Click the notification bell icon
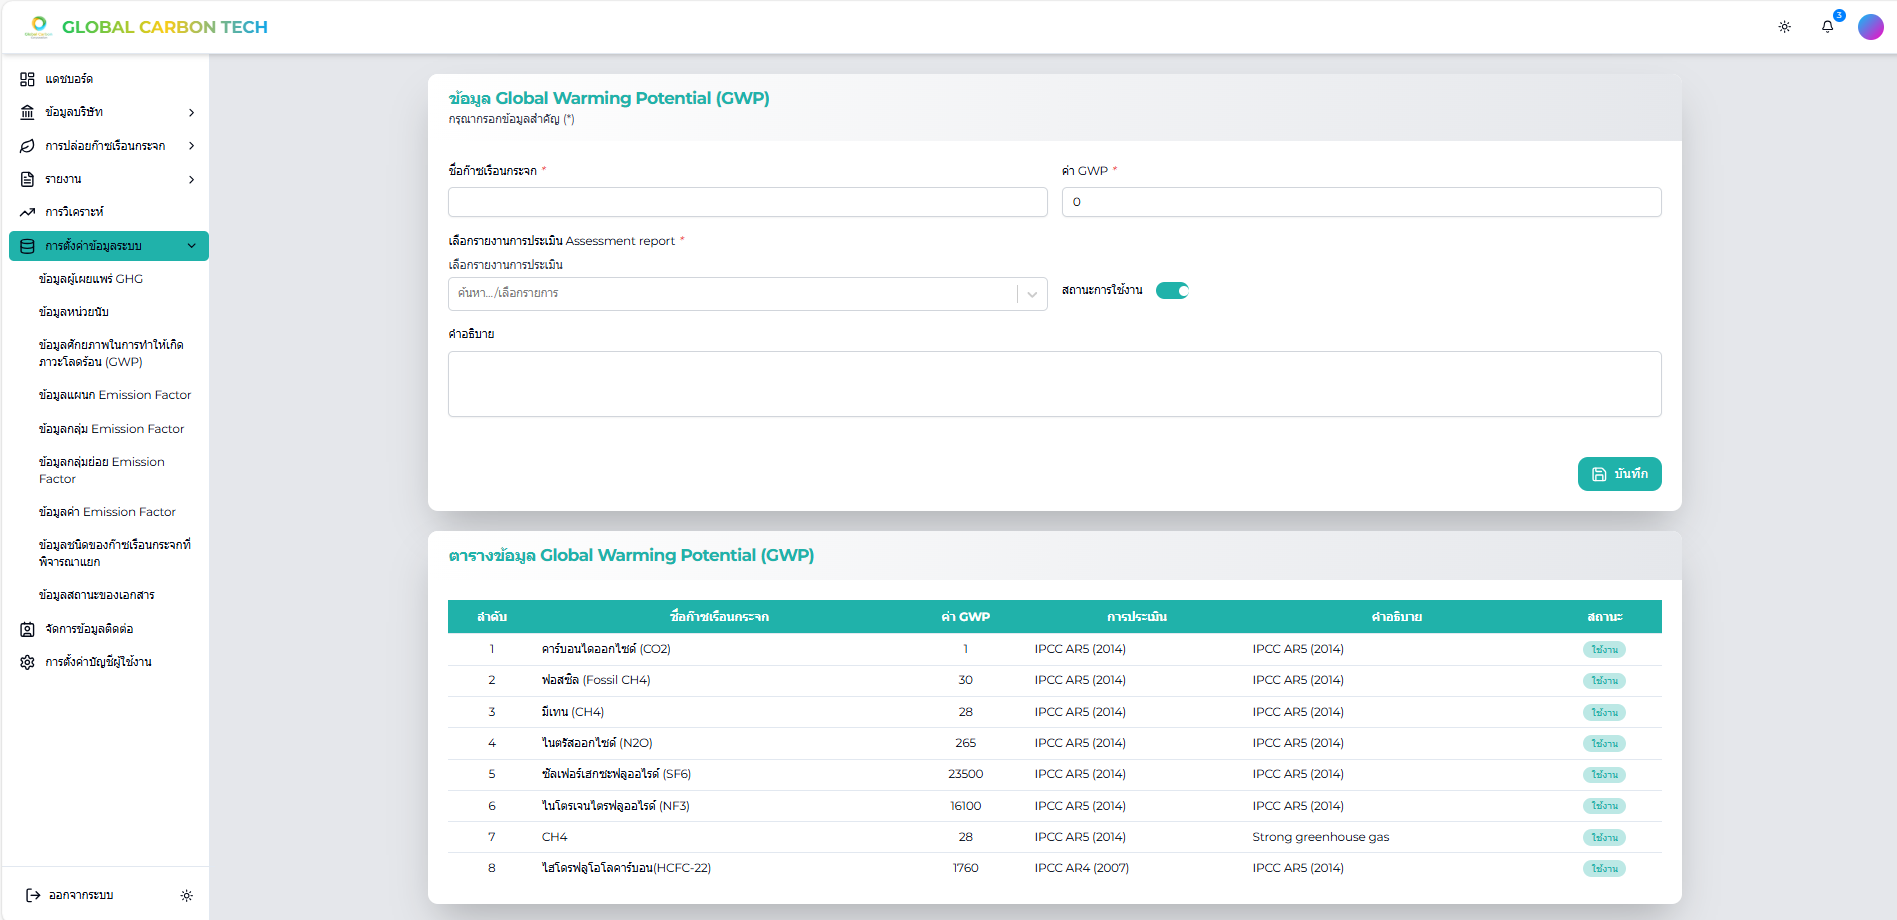This screenshot has width=1897, height=920. coord(1827,27)
